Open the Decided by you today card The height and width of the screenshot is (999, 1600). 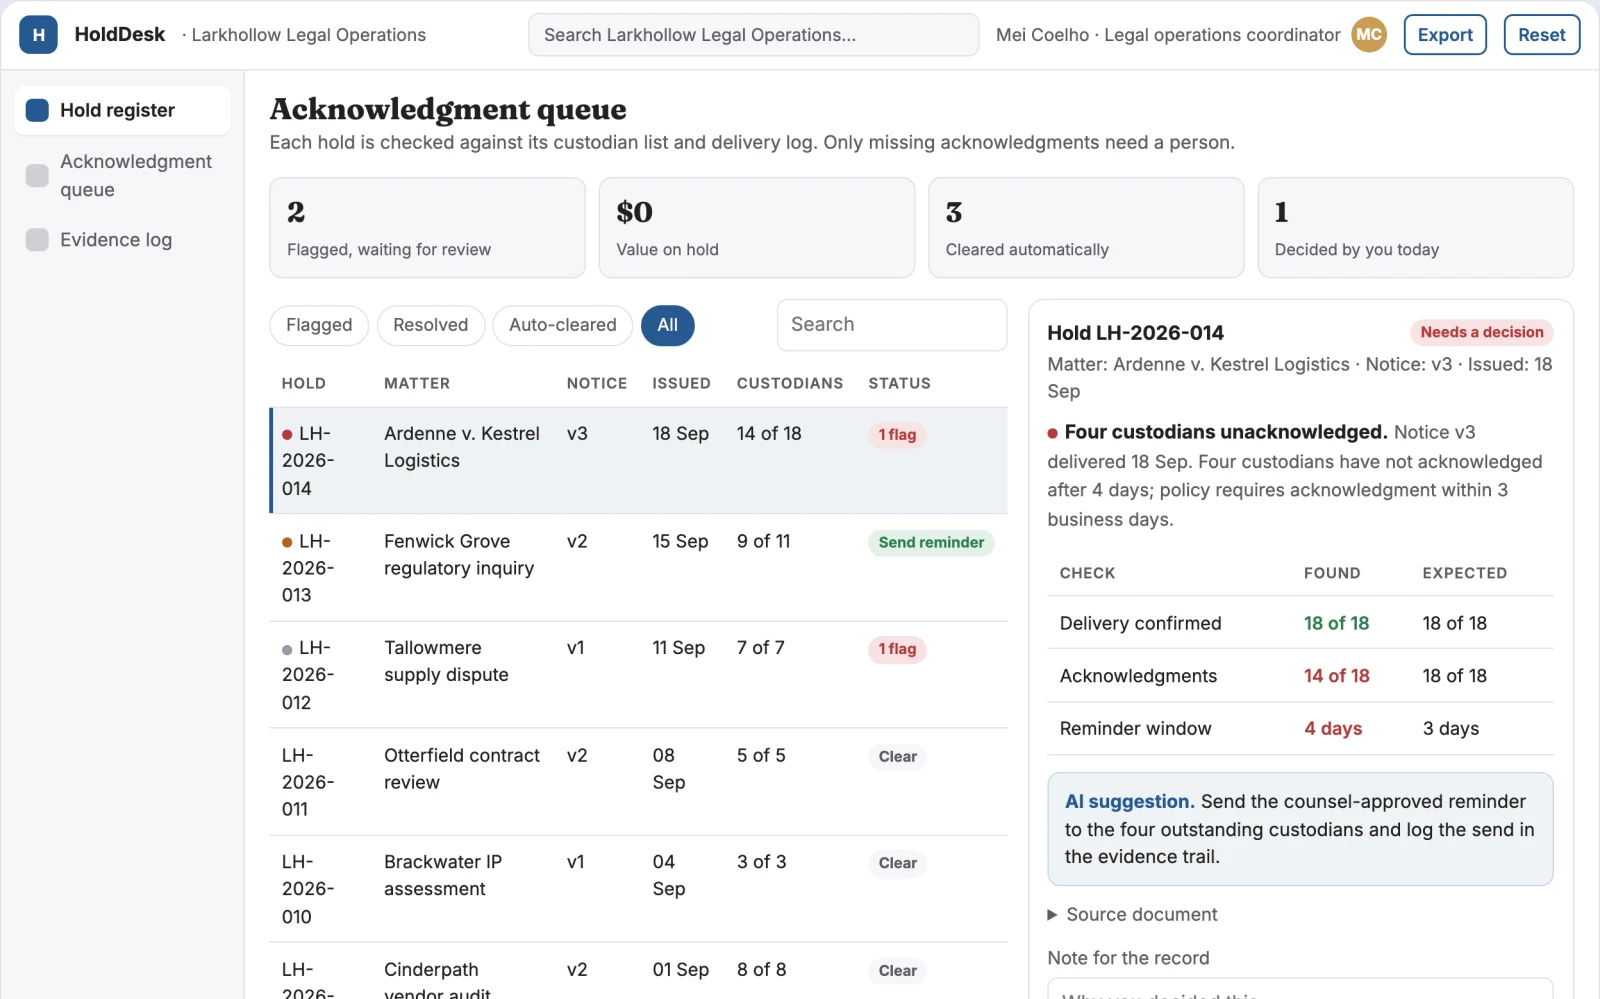pos(1415,228)
